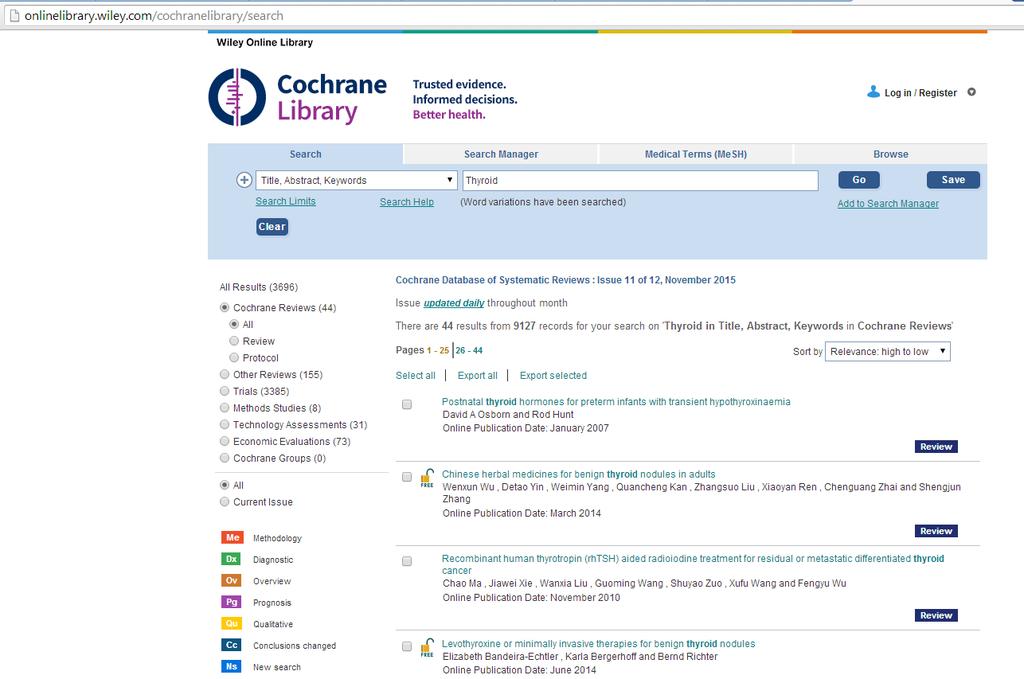The height and width of the screenshot is (679, 1024).
Task: Click the gear icon next to Register
Action: pos(972,92)
